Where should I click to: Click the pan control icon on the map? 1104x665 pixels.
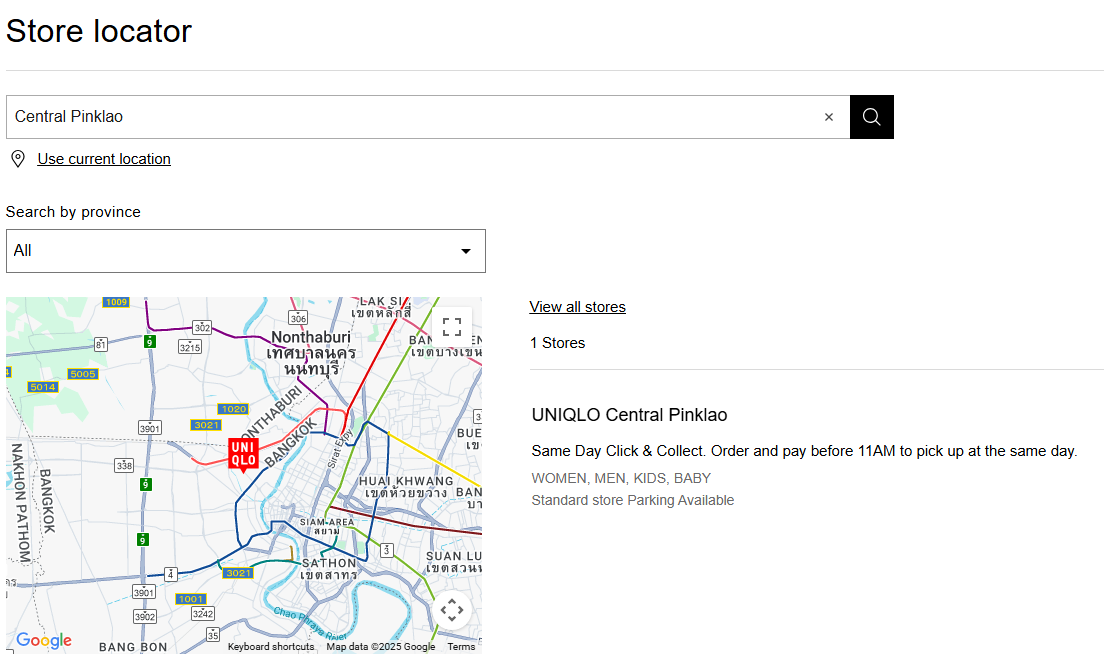451,609
